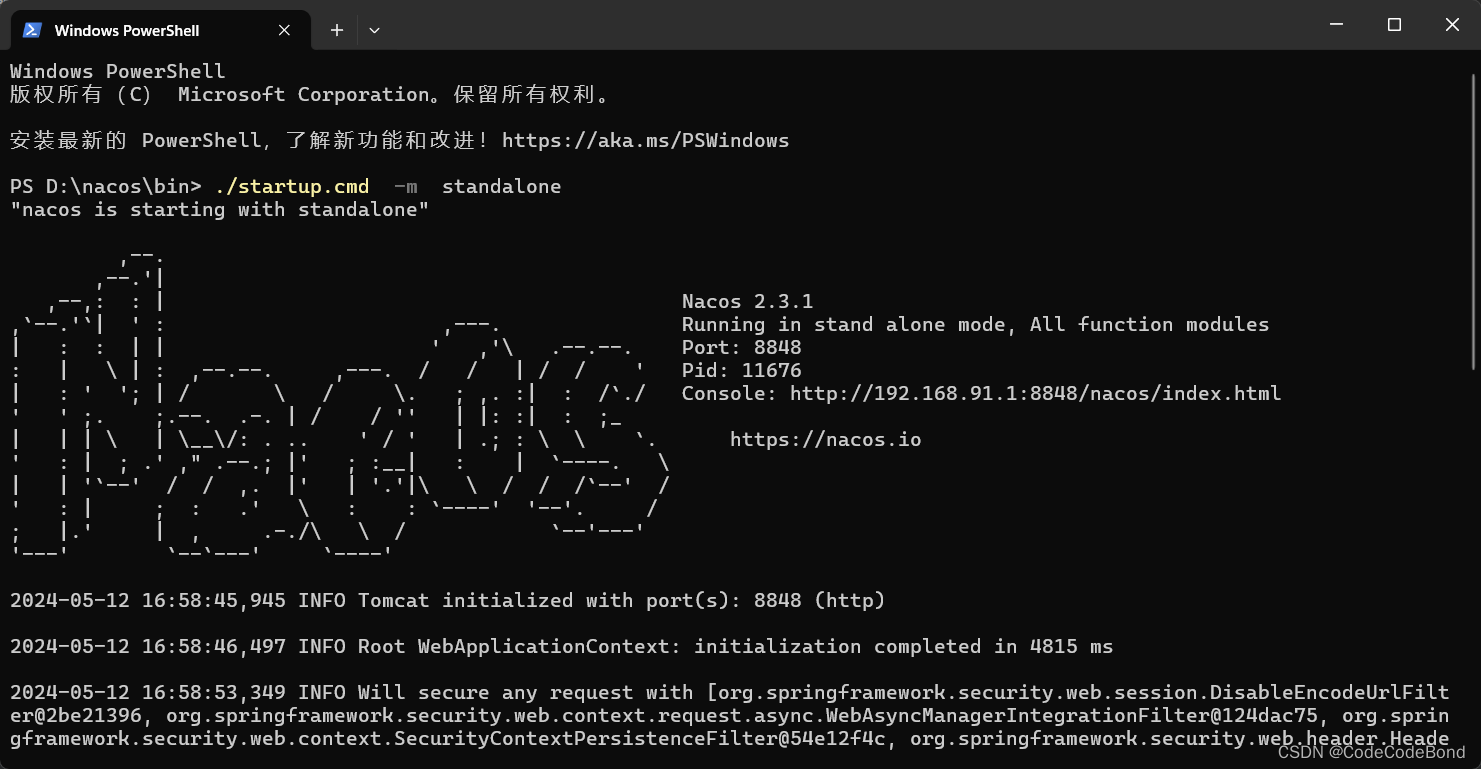Click the Nacos ASCII art logo

[x=330, y=400]
